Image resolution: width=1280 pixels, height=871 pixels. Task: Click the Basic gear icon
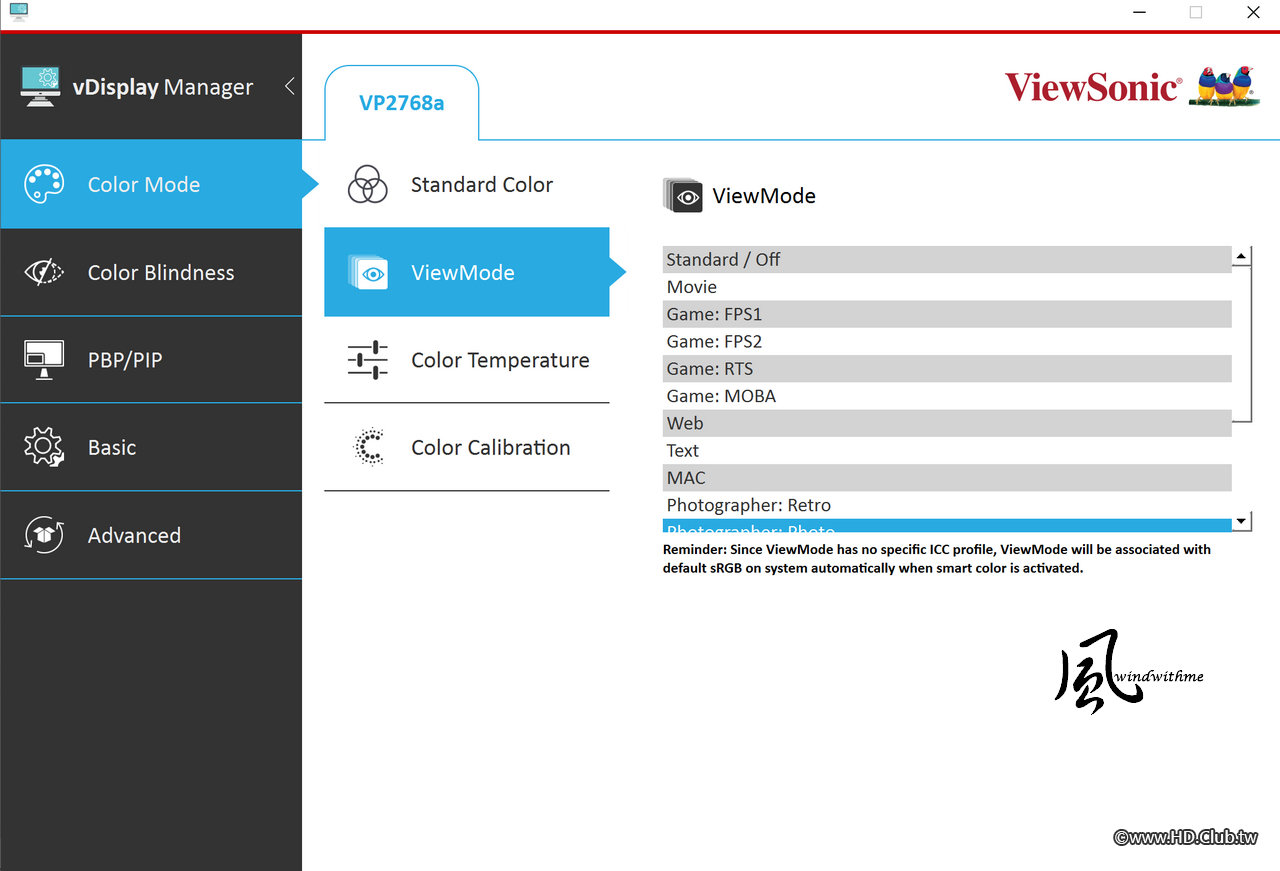(44, 447)
